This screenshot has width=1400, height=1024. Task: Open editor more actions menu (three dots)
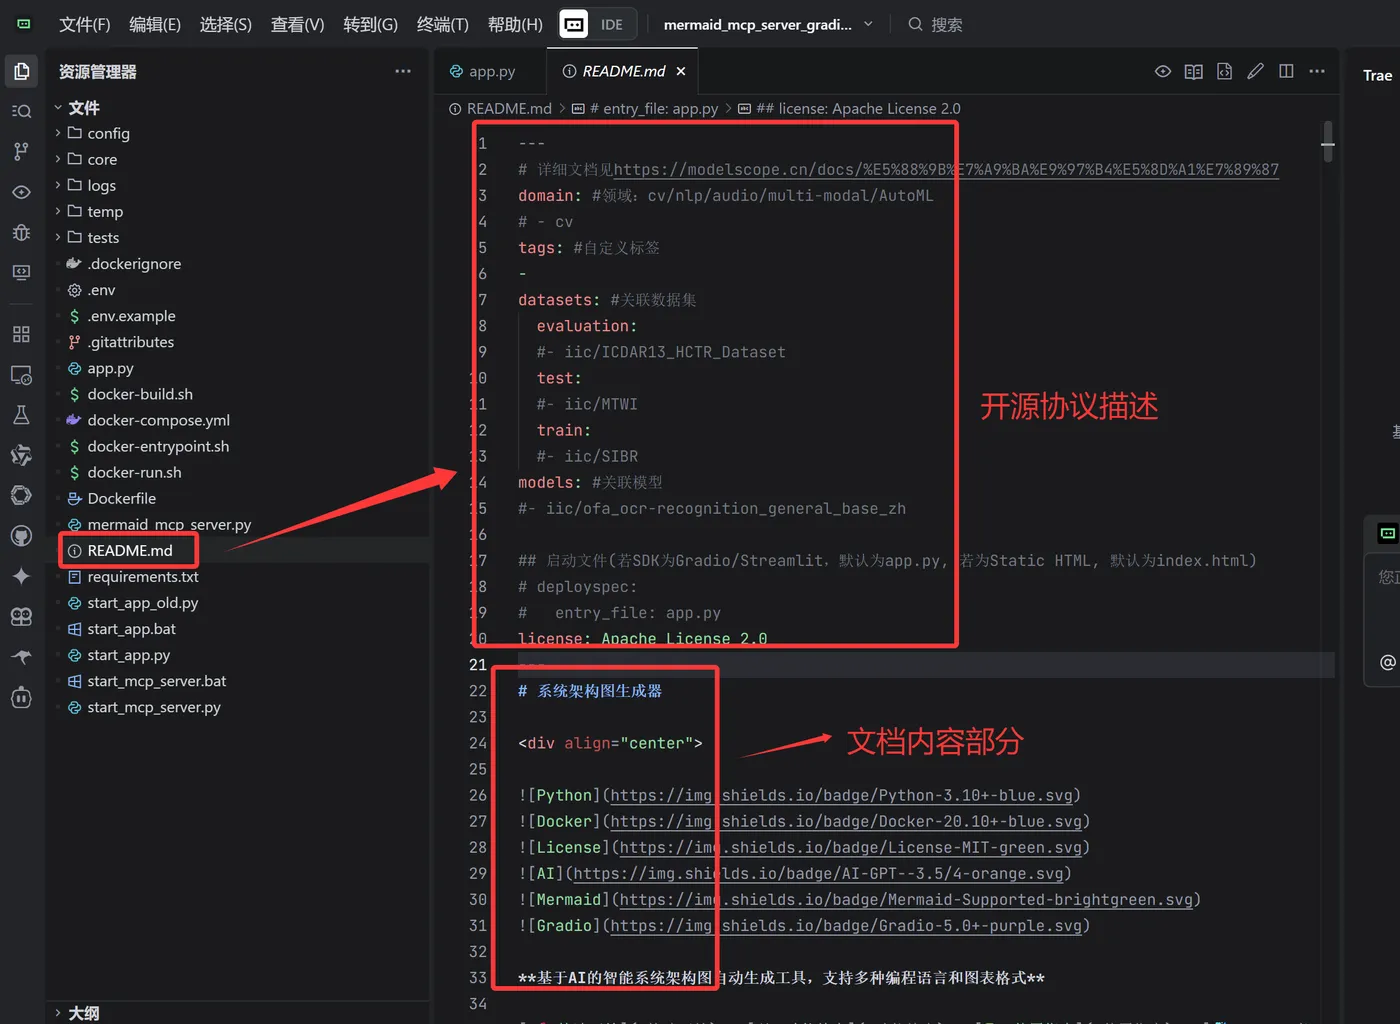1317,71
